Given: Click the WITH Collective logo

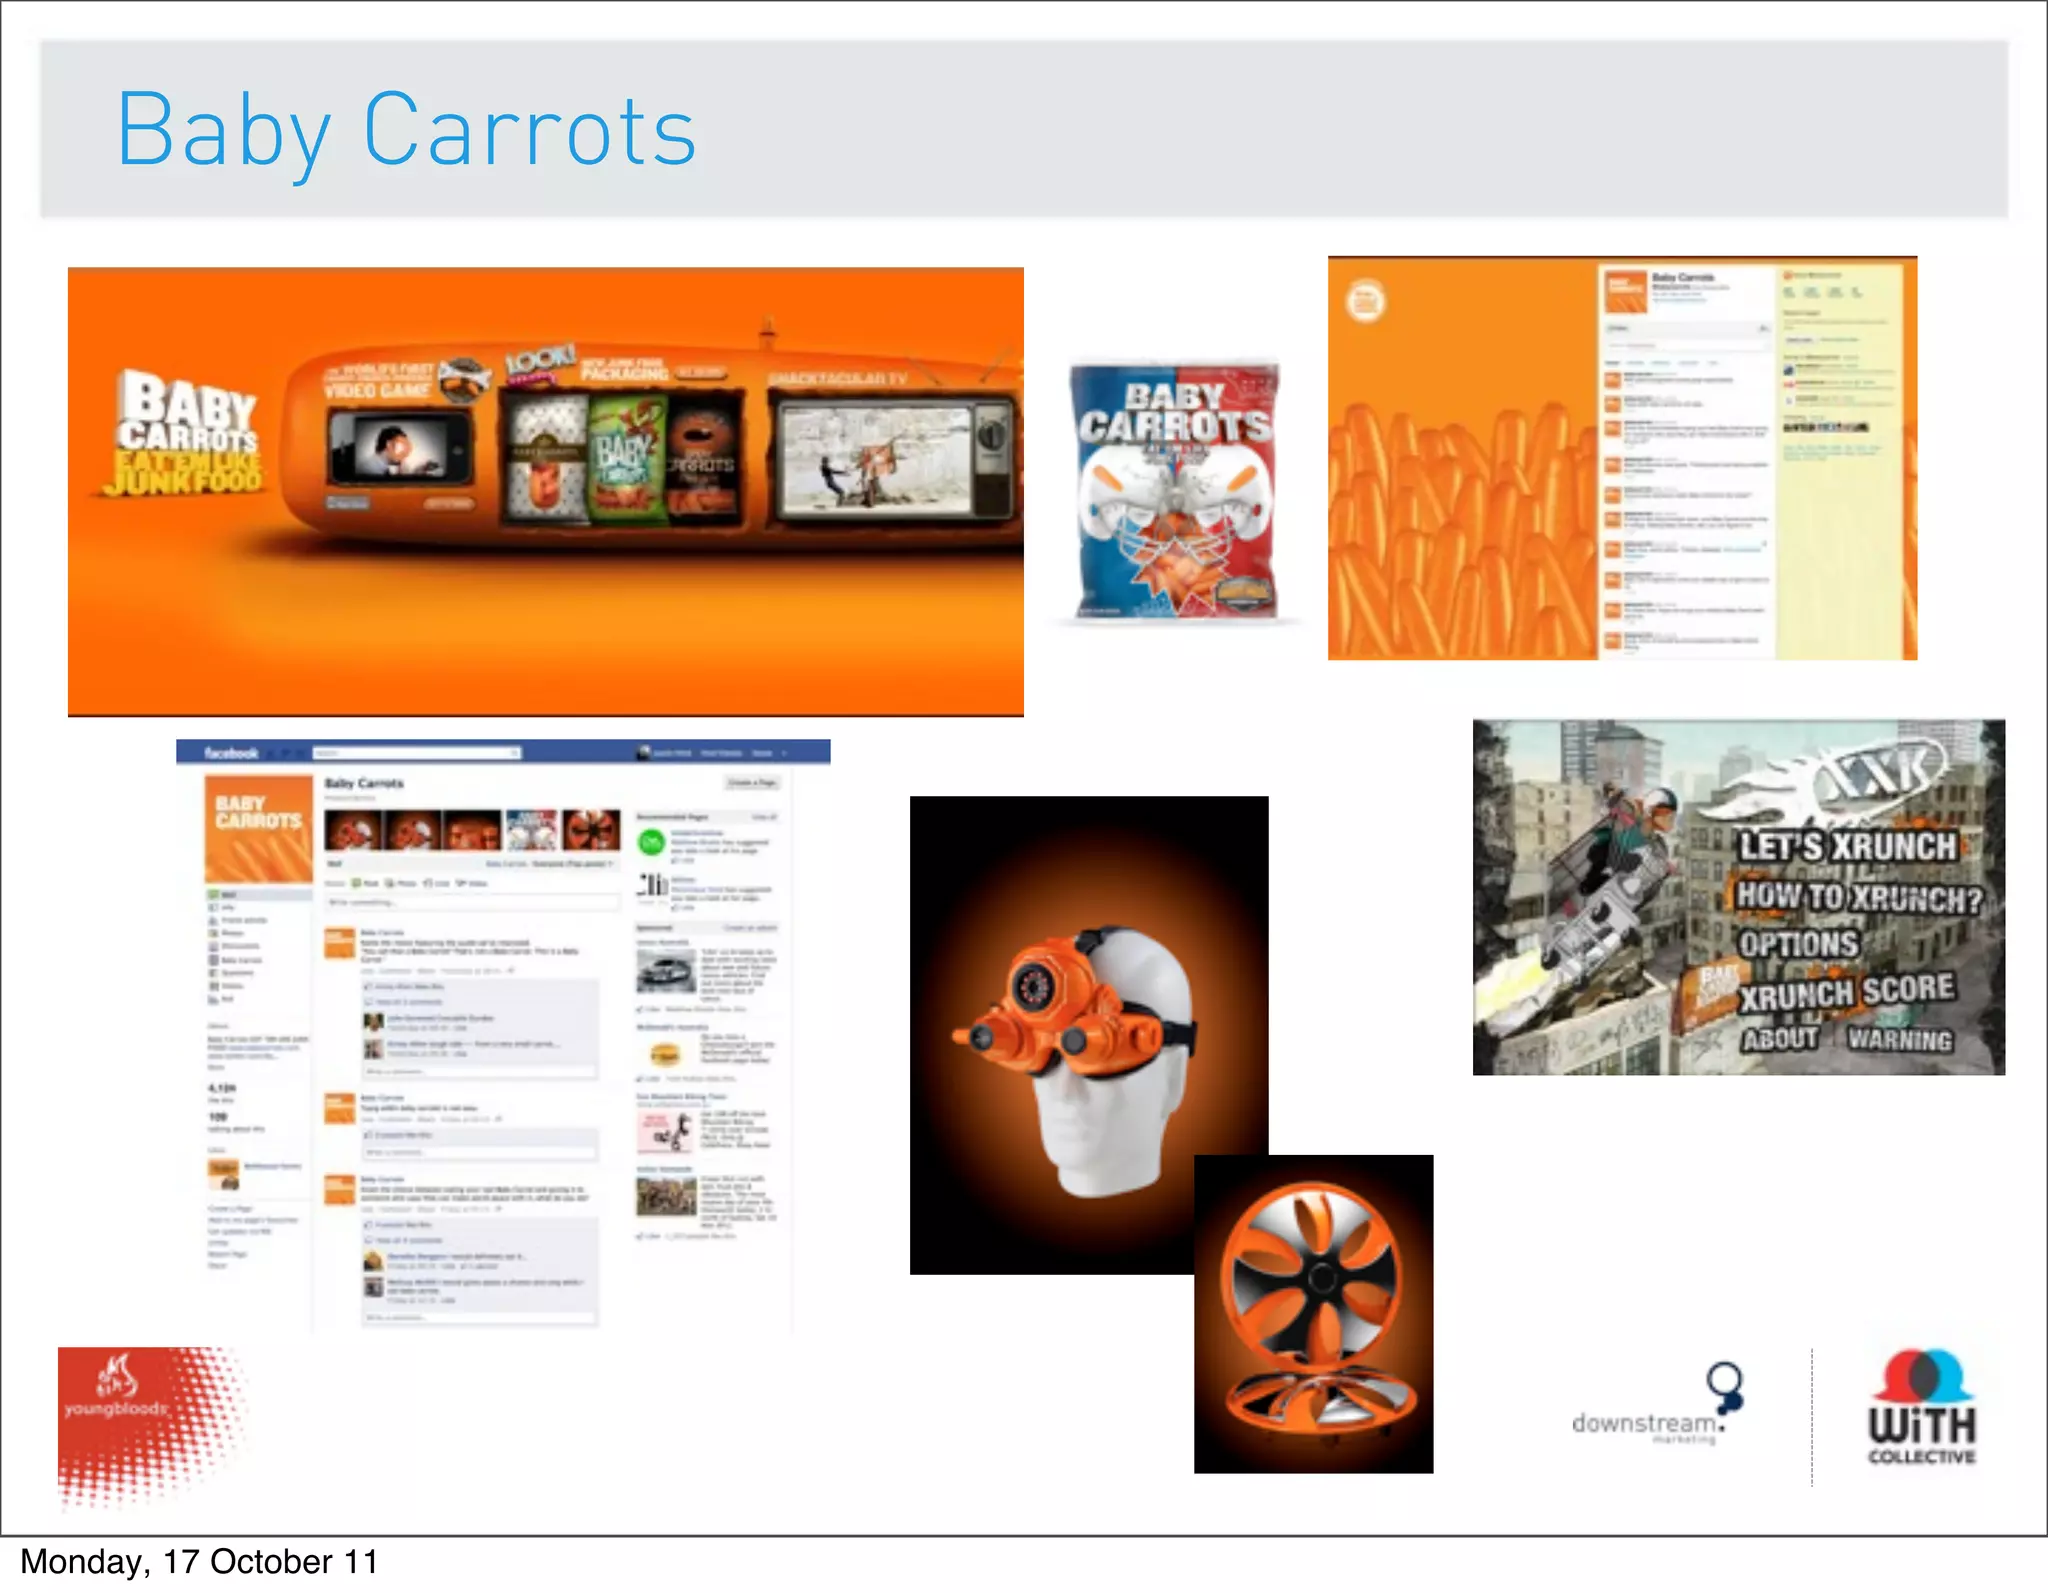Looking at the screenshot, I should [1921, 1408].
